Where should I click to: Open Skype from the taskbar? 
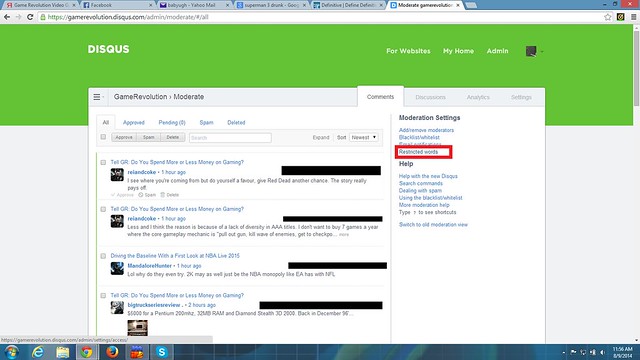[162, 352]
